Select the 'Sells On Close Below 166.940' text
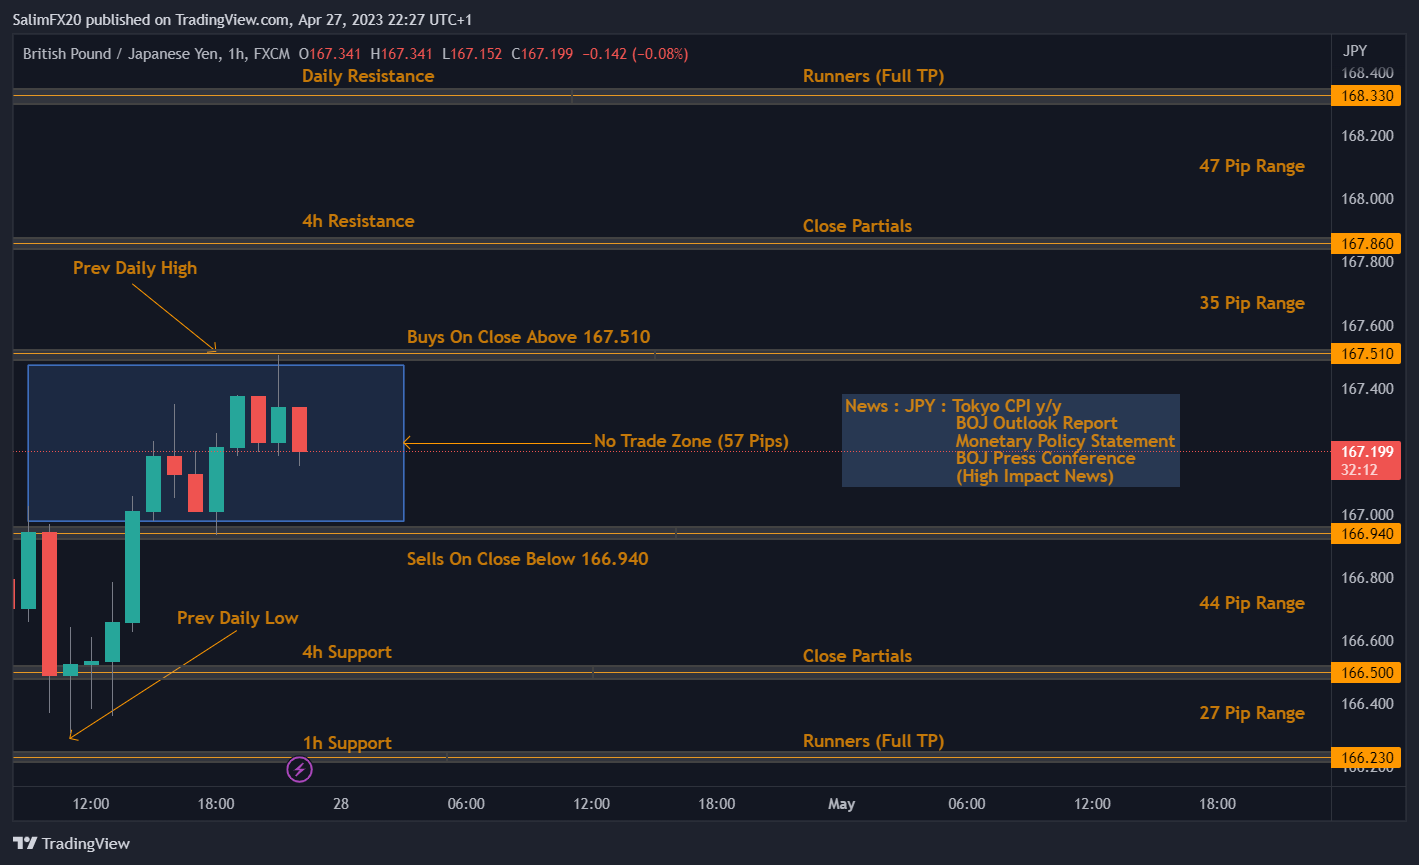The width and height of the screenshot is (1419, 865). tap(527, 559)
